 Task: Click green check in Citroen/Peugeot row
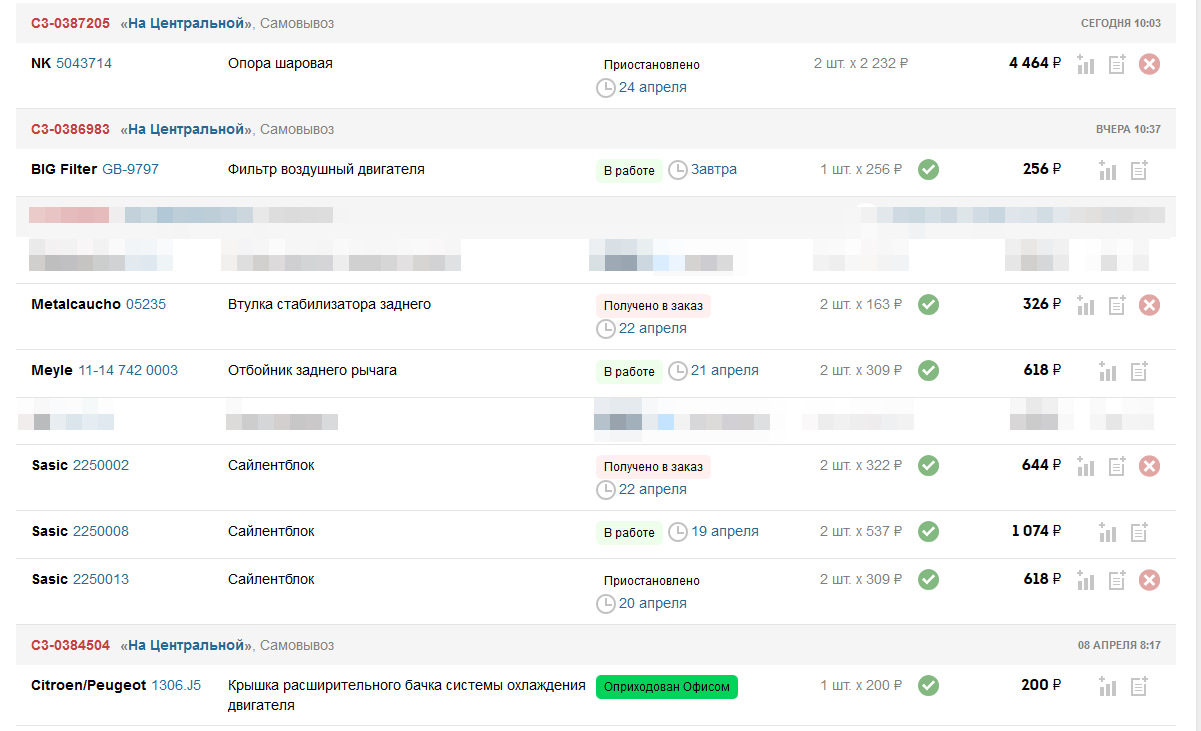[x=929, y=686]
